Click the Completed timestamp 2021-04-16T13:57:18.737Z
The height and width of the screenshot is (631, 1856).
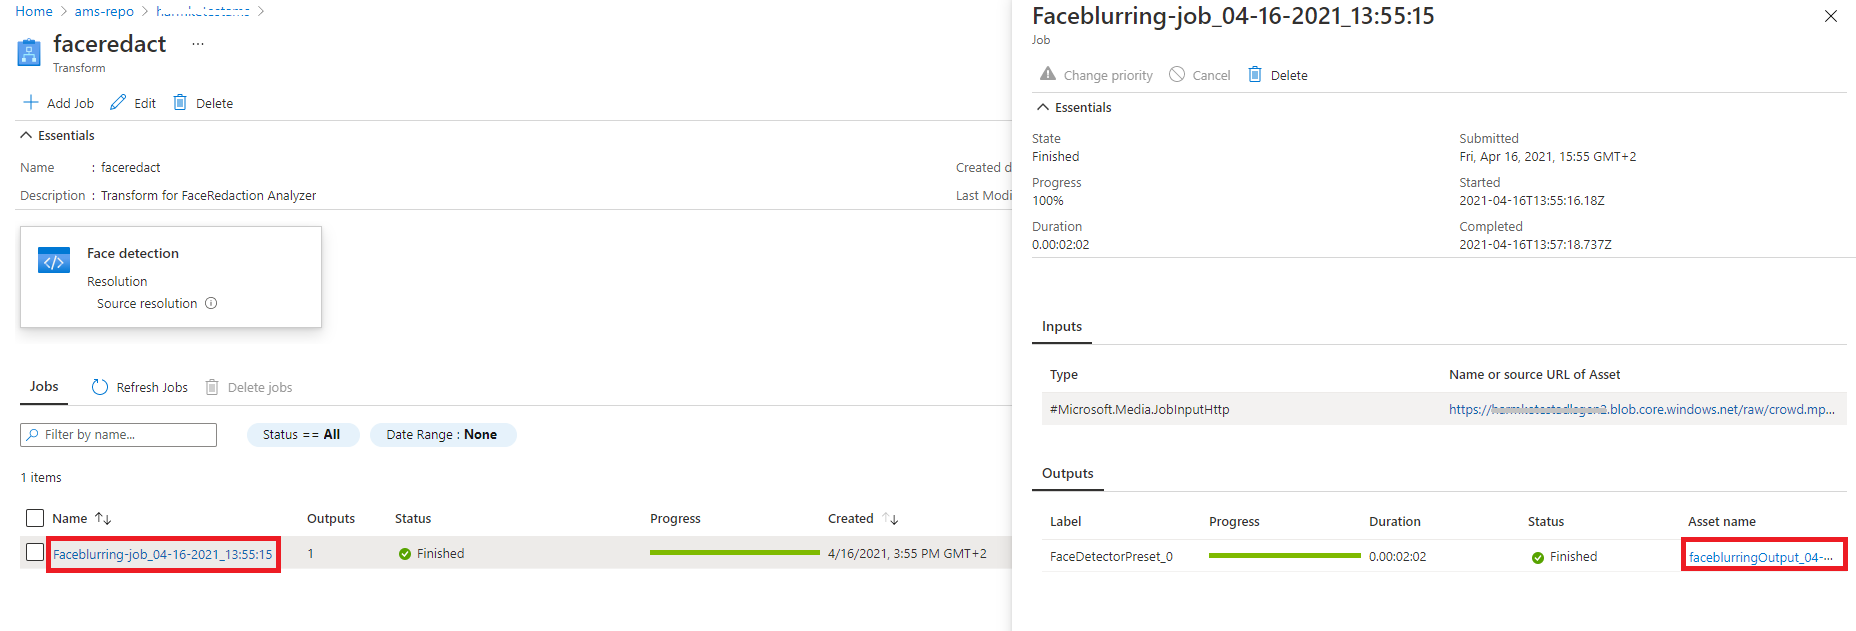[x=1535, y=245]
